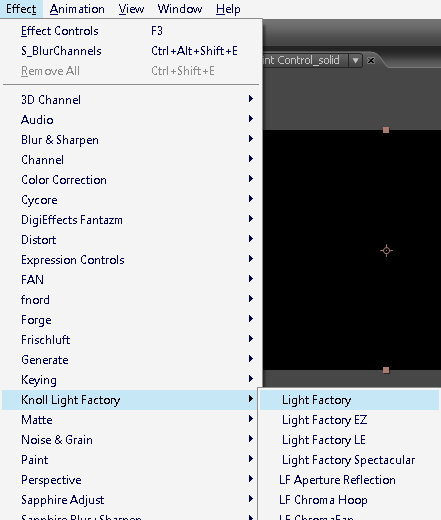This screenshot has height=520, width=441.
Task: Open the Animation menu
Action: (77, 9)
